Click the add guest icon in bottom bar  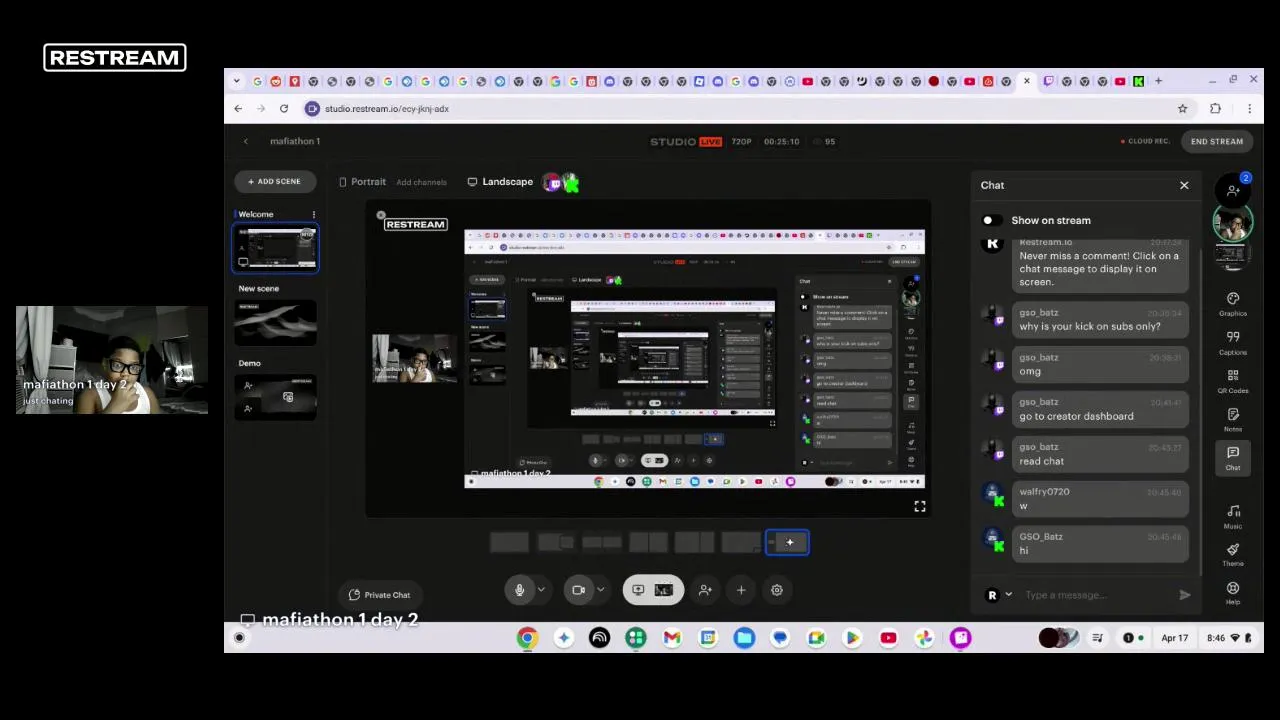point(705,590)
